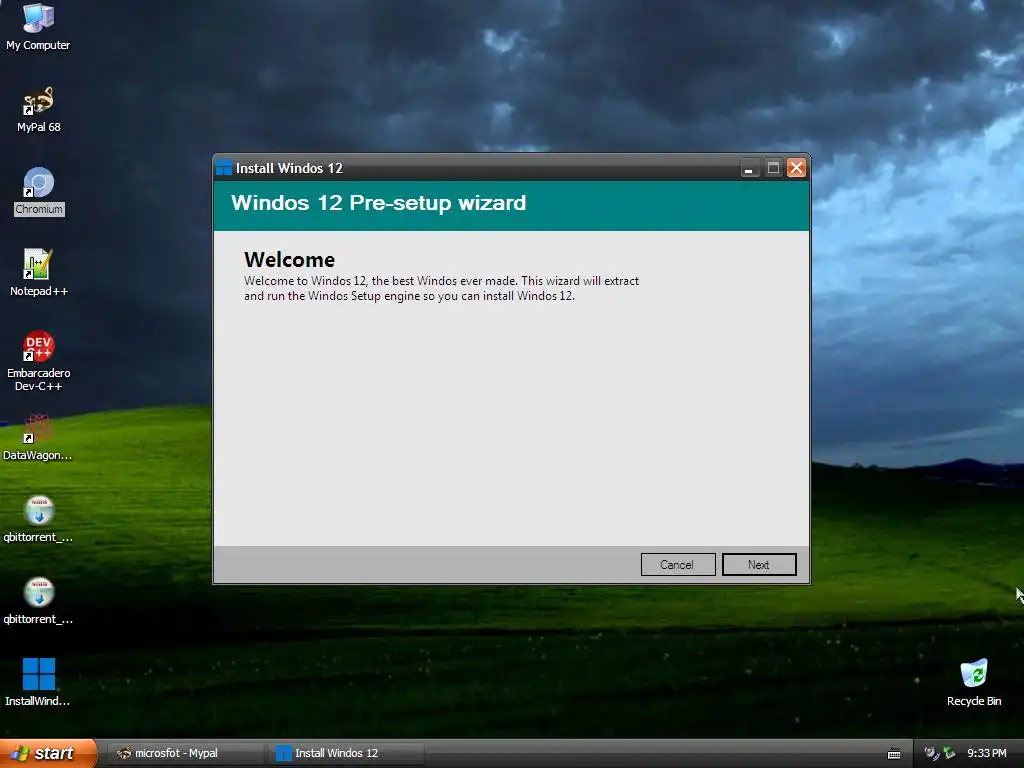
Task: Click the keyboard icon on the taskbar
Action: [894, 754]
